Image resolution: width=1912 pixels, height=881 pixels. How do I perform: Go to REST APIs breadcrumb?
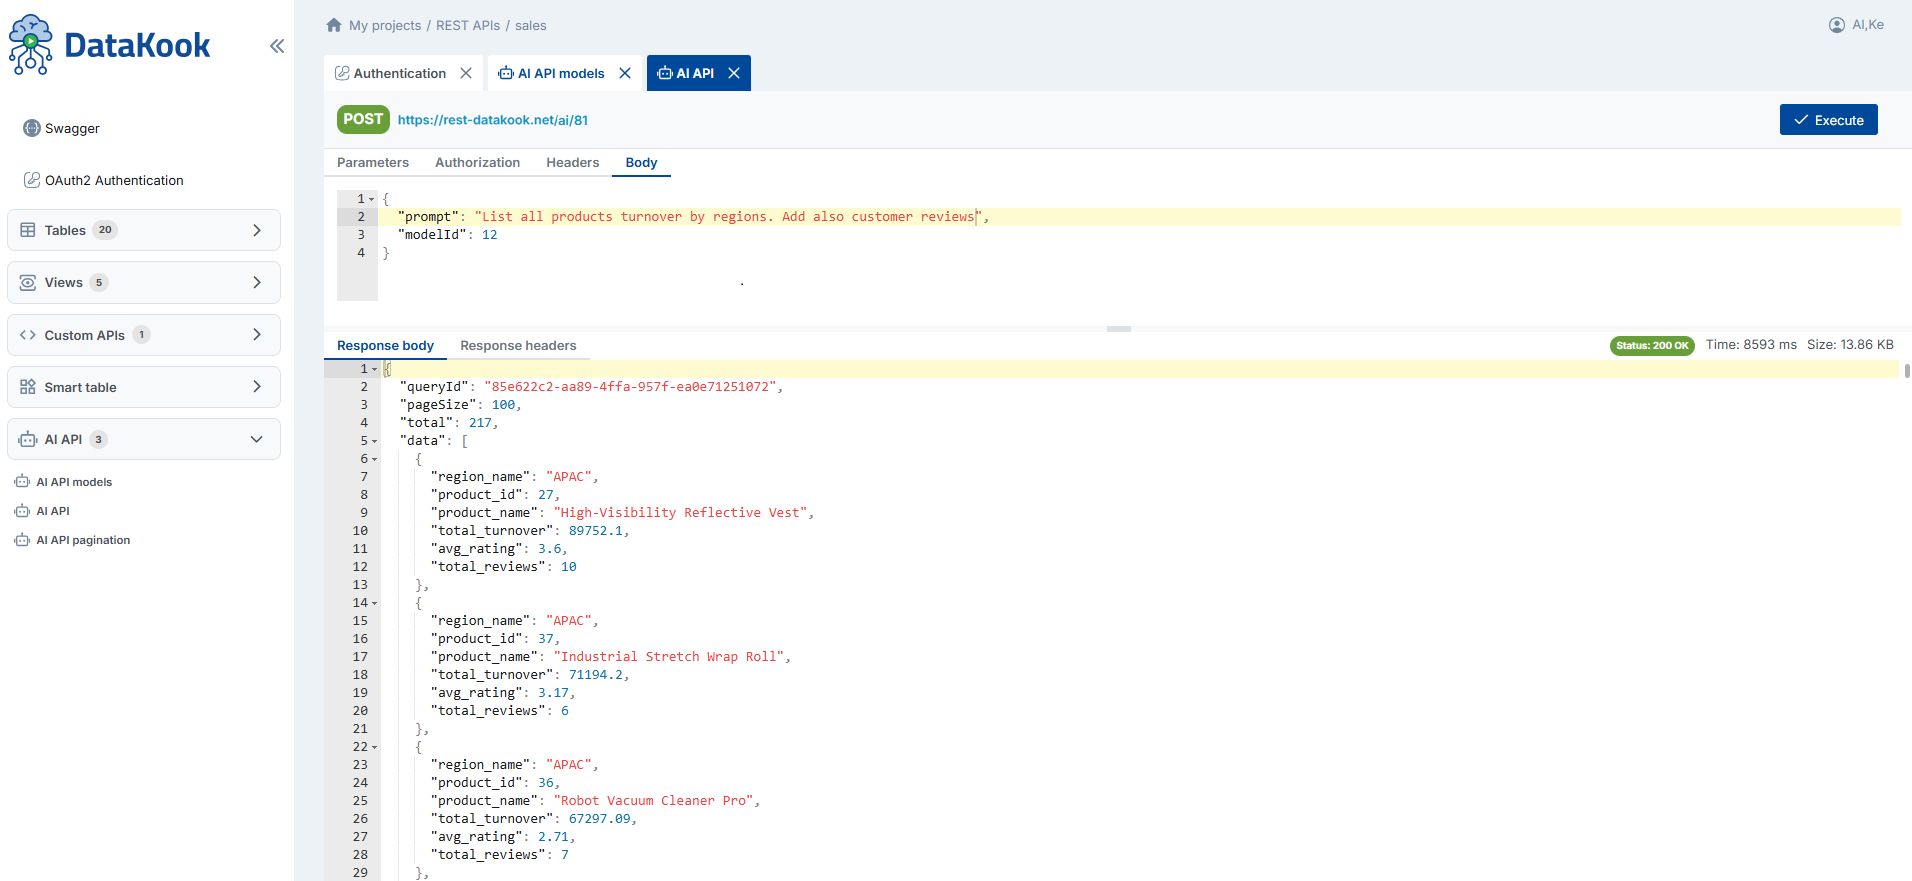[468, 25]
